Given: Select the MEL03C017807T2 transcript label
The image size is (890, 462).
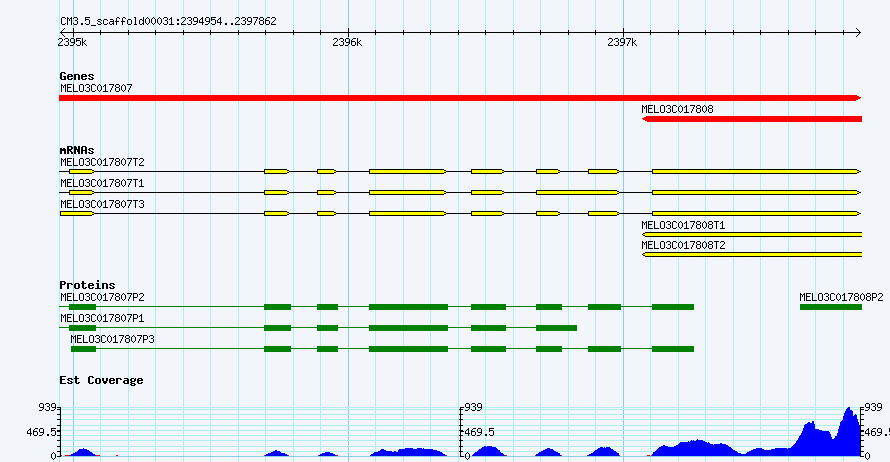Looking at the screenshot, I should 102,162.
